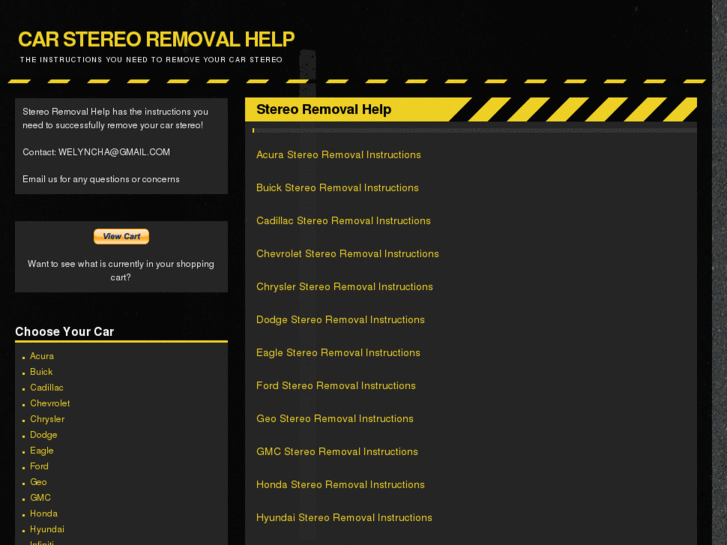This screenshot has height=545, width=727.
Task: Click the Stereo Removal Help page heading
Action: pyautogui.click(x=324, y=109)
